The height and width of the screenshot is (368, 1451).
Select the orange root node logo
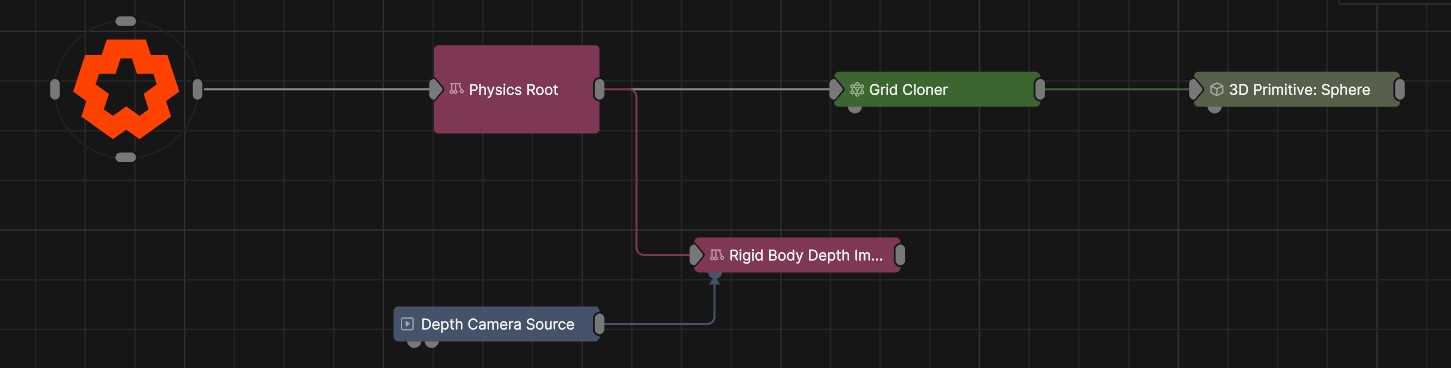[126, 89]
